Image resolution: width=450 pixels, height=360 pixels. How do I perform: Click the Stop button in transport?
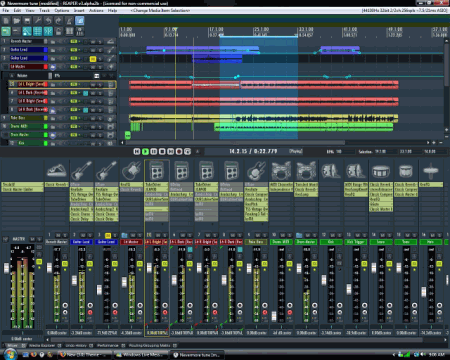click(162, 151)
